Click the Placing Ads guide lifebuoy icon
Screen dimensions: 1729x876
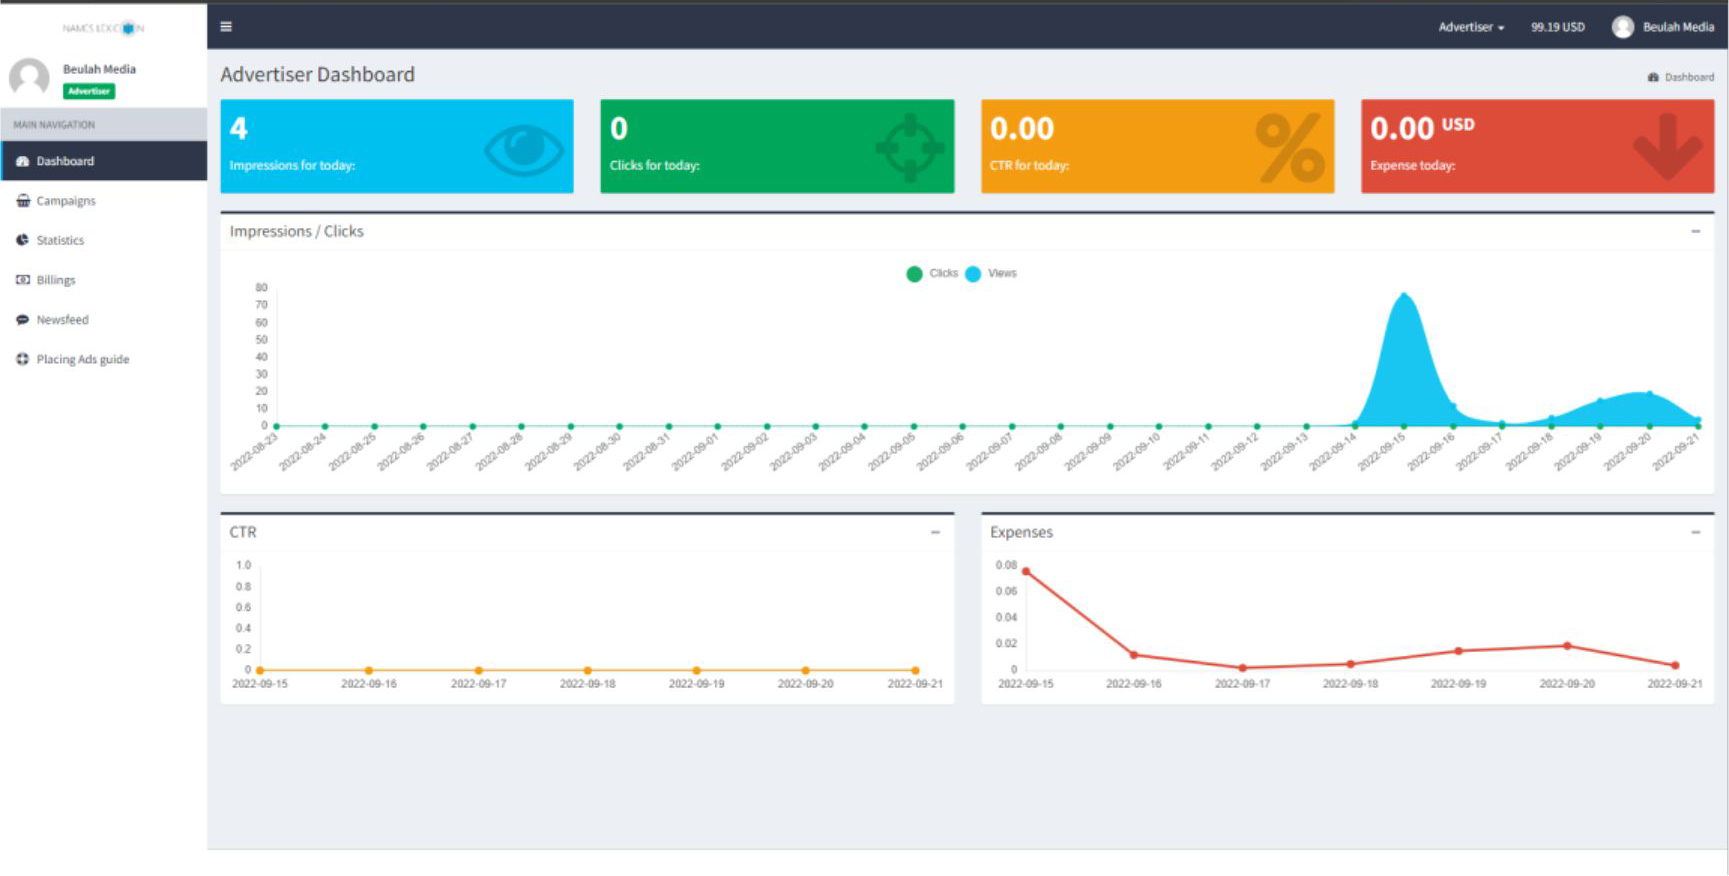click(x=22, y=359)
